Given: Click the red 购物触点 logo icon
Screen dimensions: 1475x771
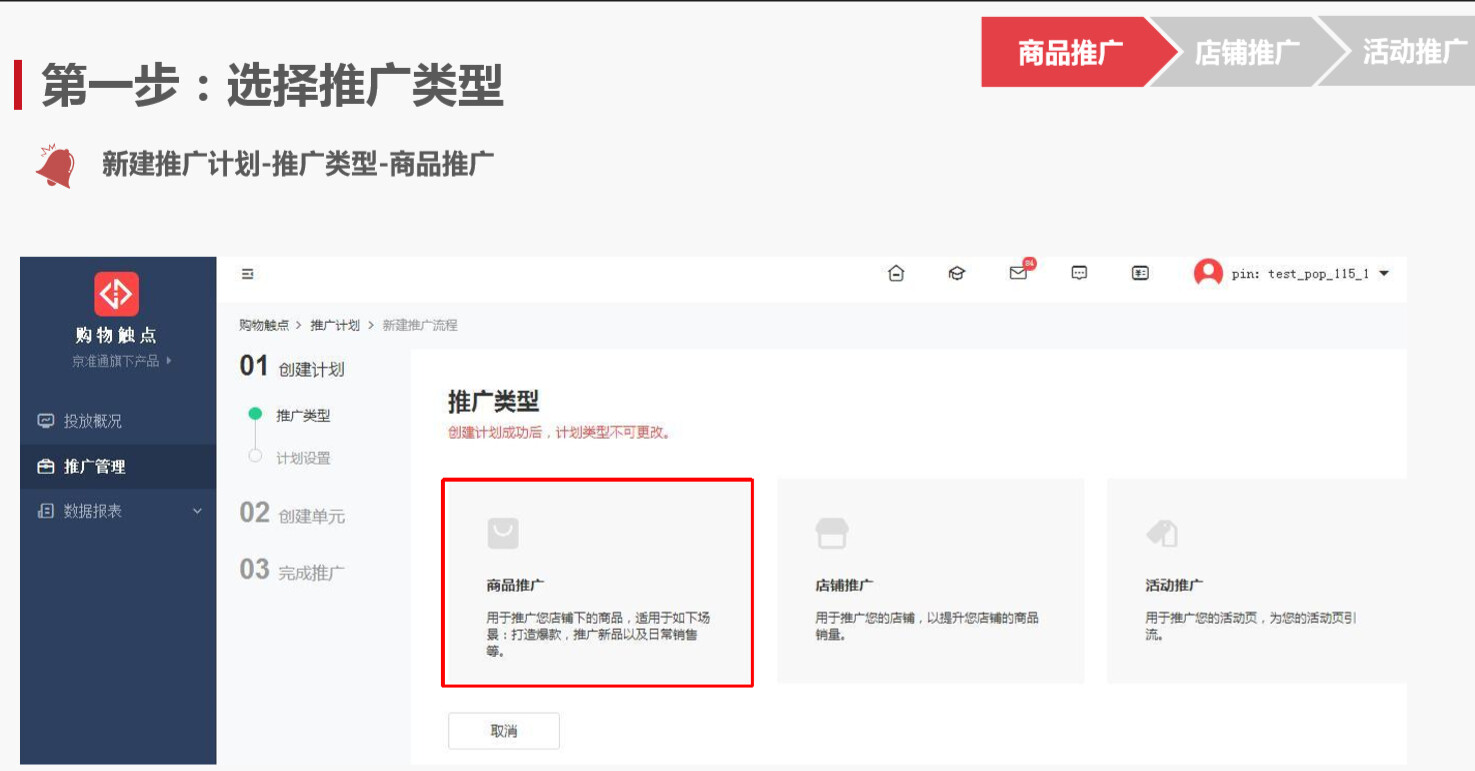Looking at the screenshot, I should [x=117, y=294].
